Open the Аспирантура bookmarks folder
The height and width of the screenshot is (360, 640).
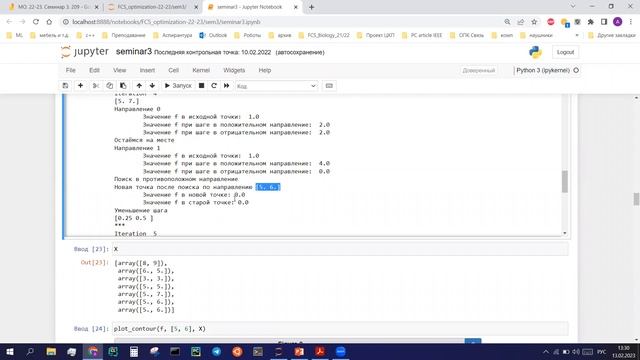click(x=172, y=36)
